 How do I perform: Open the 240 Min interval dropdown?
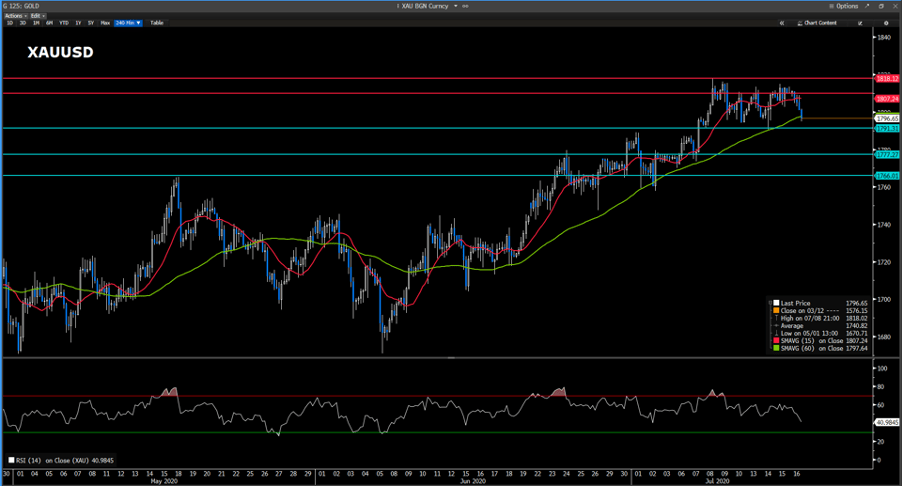tap(128, 23)
